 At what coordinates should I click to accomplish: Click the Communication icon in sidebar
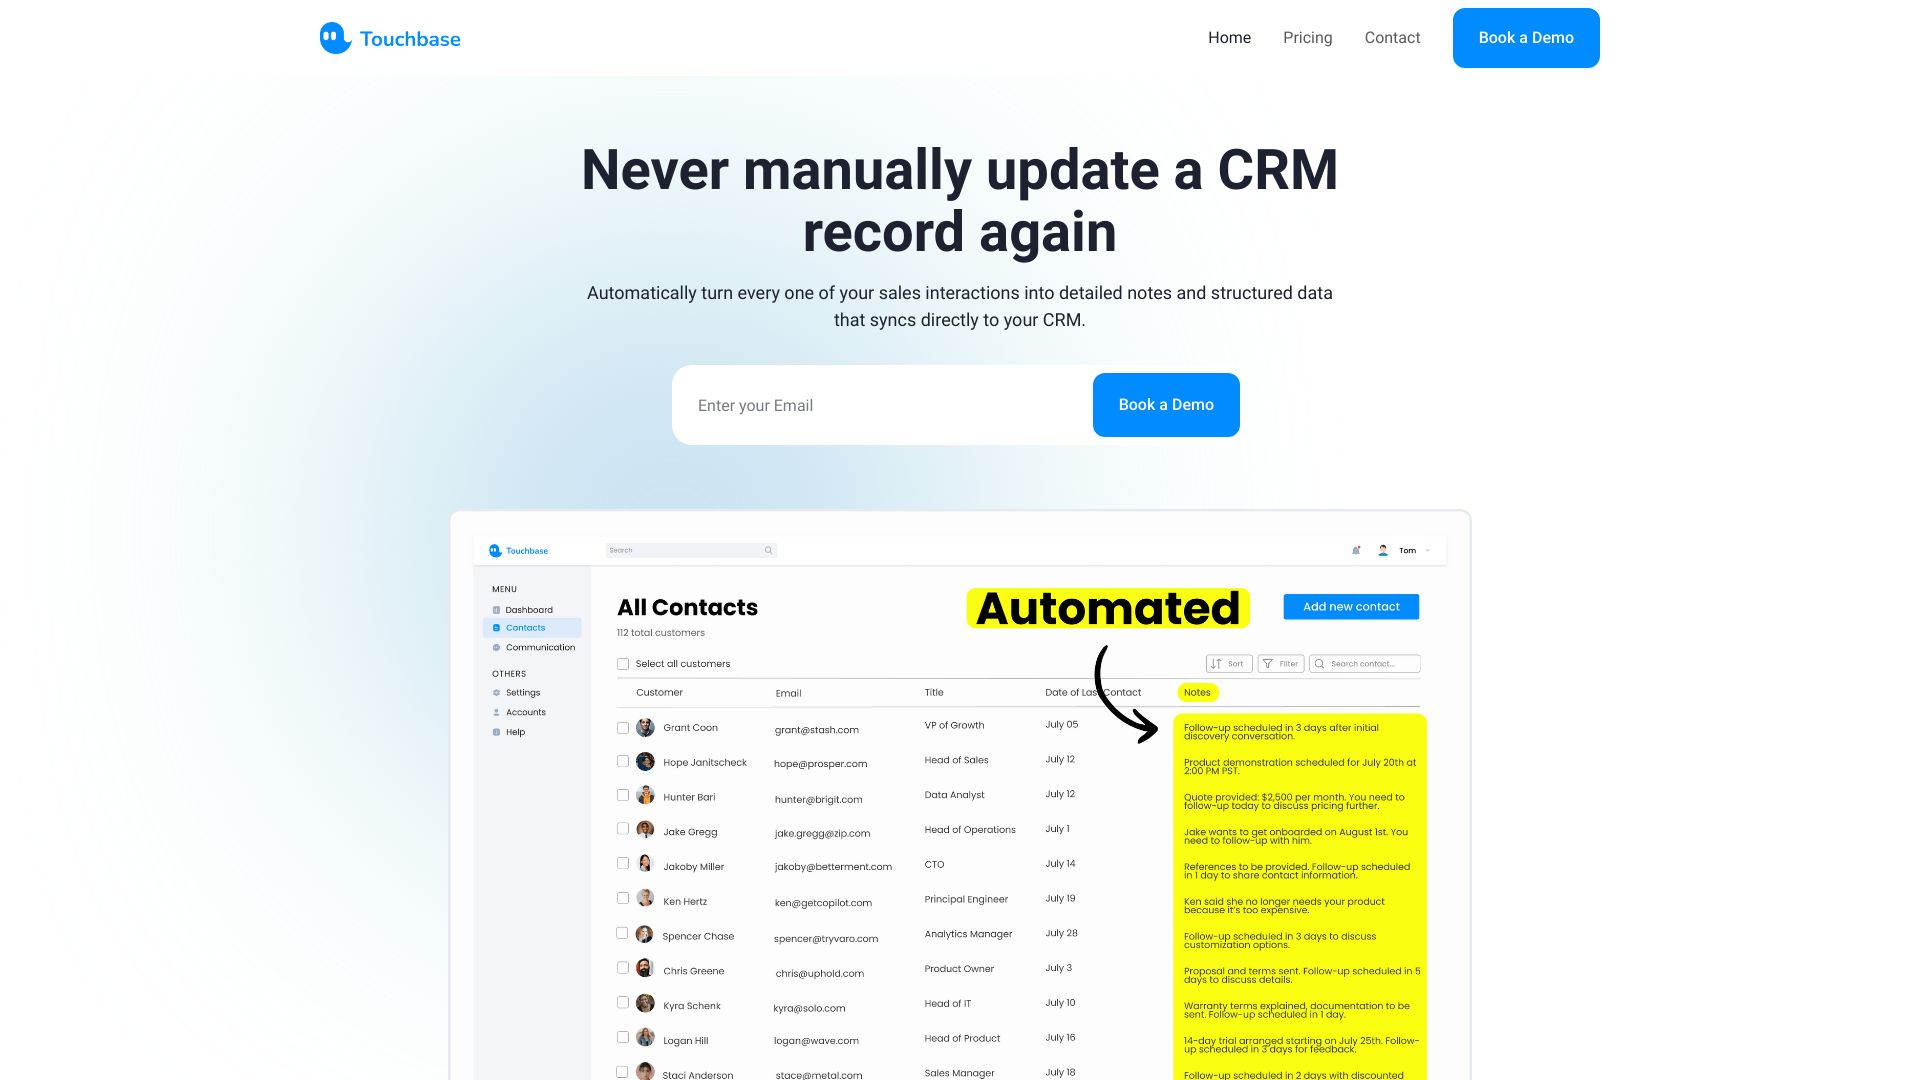497,647
